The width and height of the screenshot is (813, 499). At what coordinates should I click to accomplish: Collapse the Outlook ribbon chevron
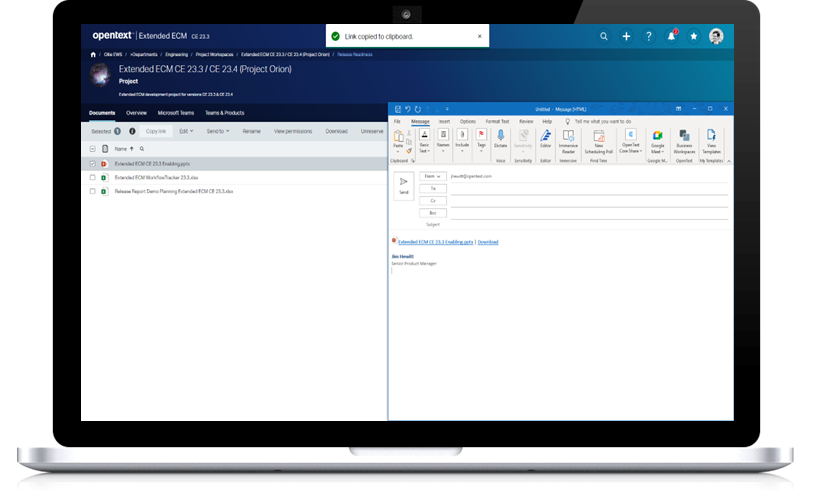[728, 161]
